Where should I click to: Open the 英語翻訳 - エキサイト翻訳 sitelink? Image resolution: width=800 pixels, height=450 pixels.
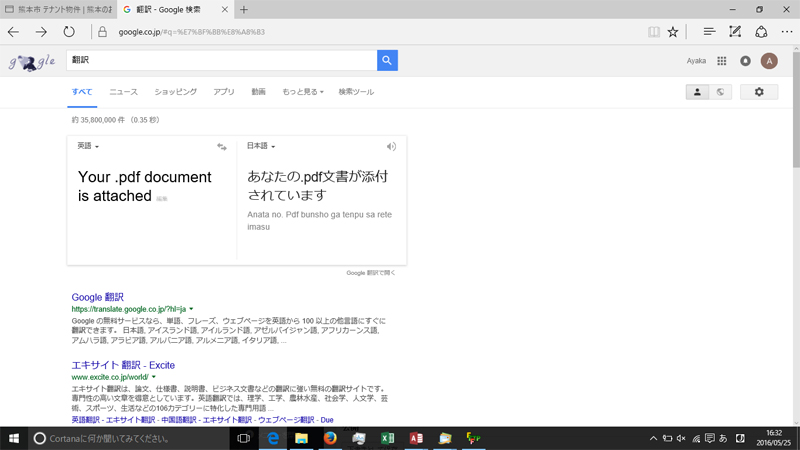(113, 420)
